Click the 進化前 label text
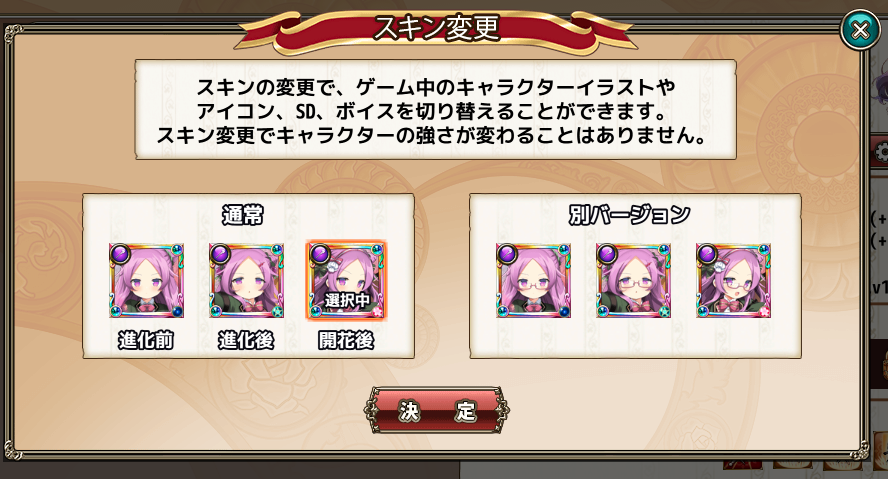The image size is (888, 479). point(146,340)
